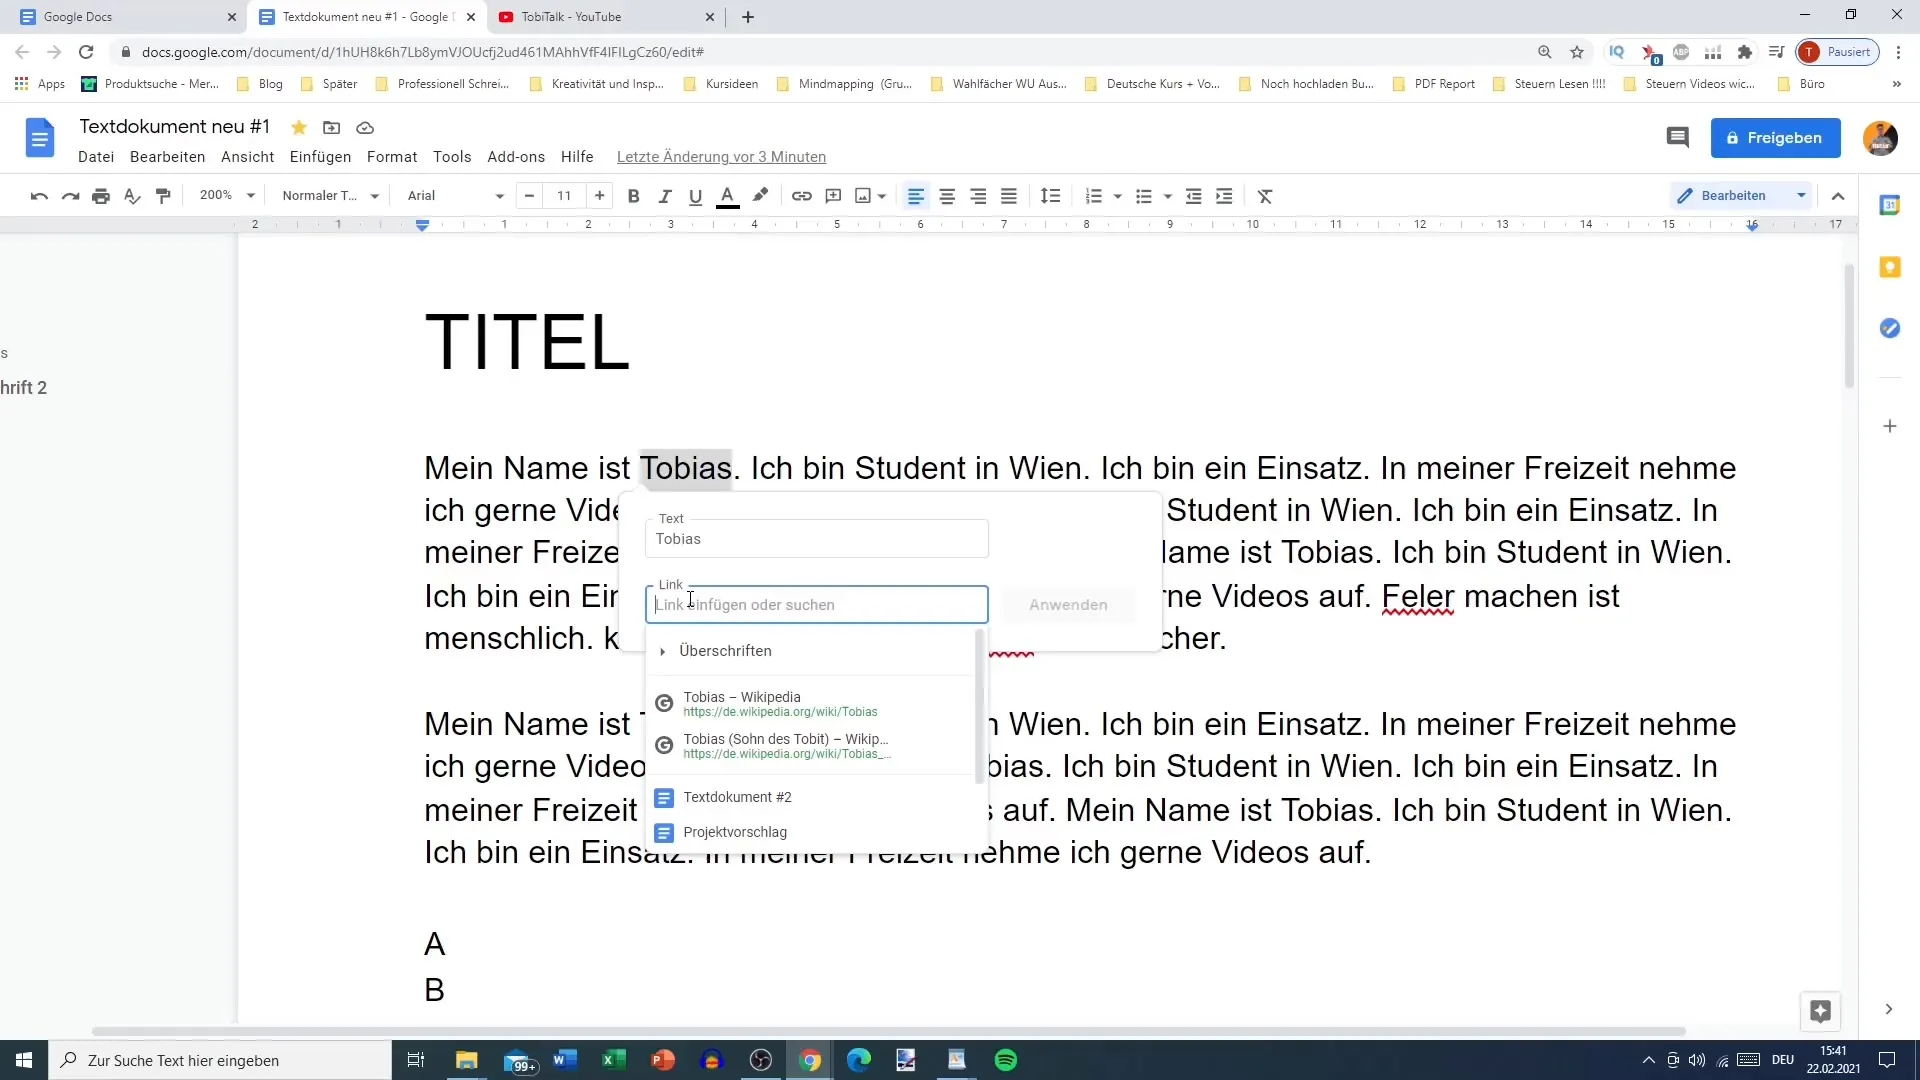Add a comment with the toolbar comment icon
1920x1080 pixels.
click(x=833, y=196)
